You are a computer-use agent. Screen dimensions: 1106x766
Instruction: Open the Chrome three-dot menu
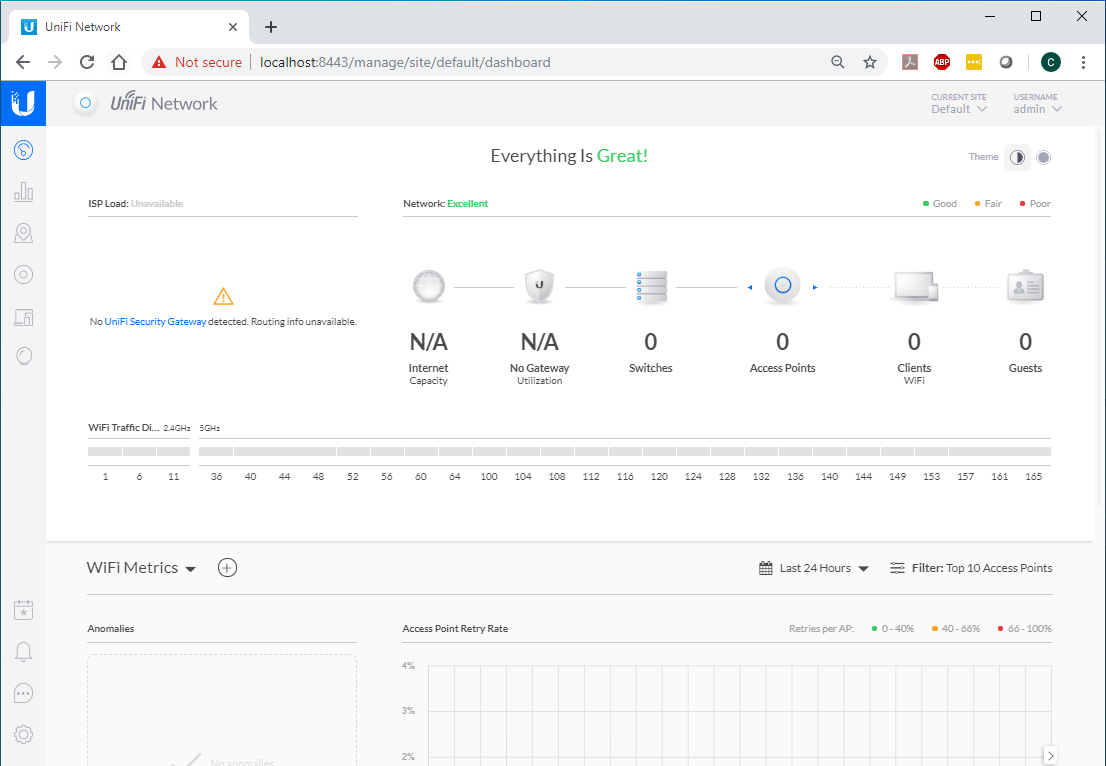click(x=1083, y=62)
